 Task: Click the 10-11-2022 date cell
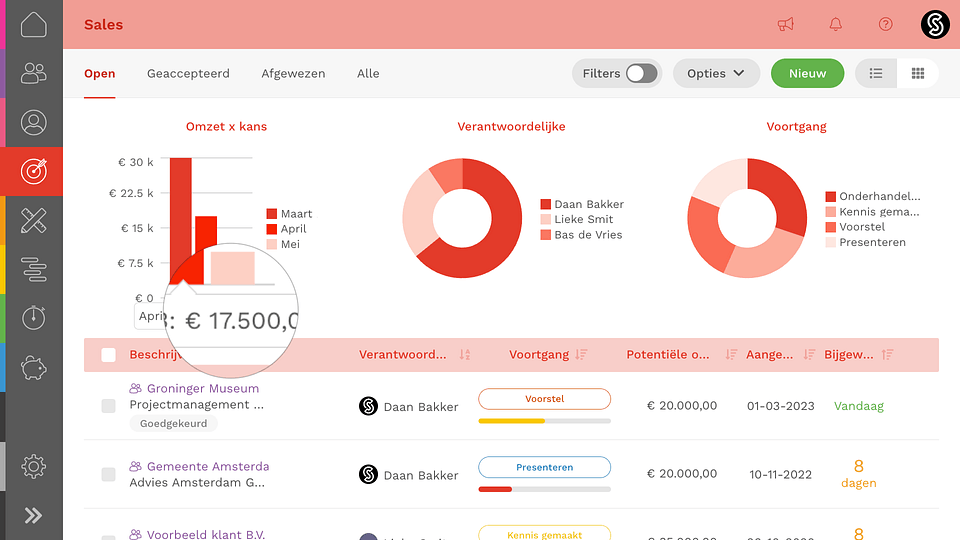(x=781, y=474)
